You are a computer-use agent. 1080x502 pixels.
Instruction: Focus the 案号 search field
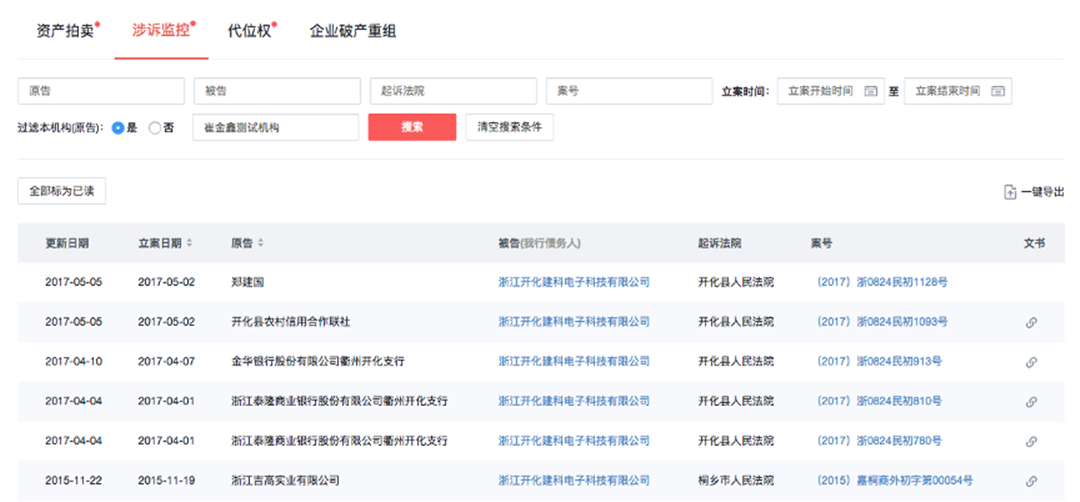(630, 91)
